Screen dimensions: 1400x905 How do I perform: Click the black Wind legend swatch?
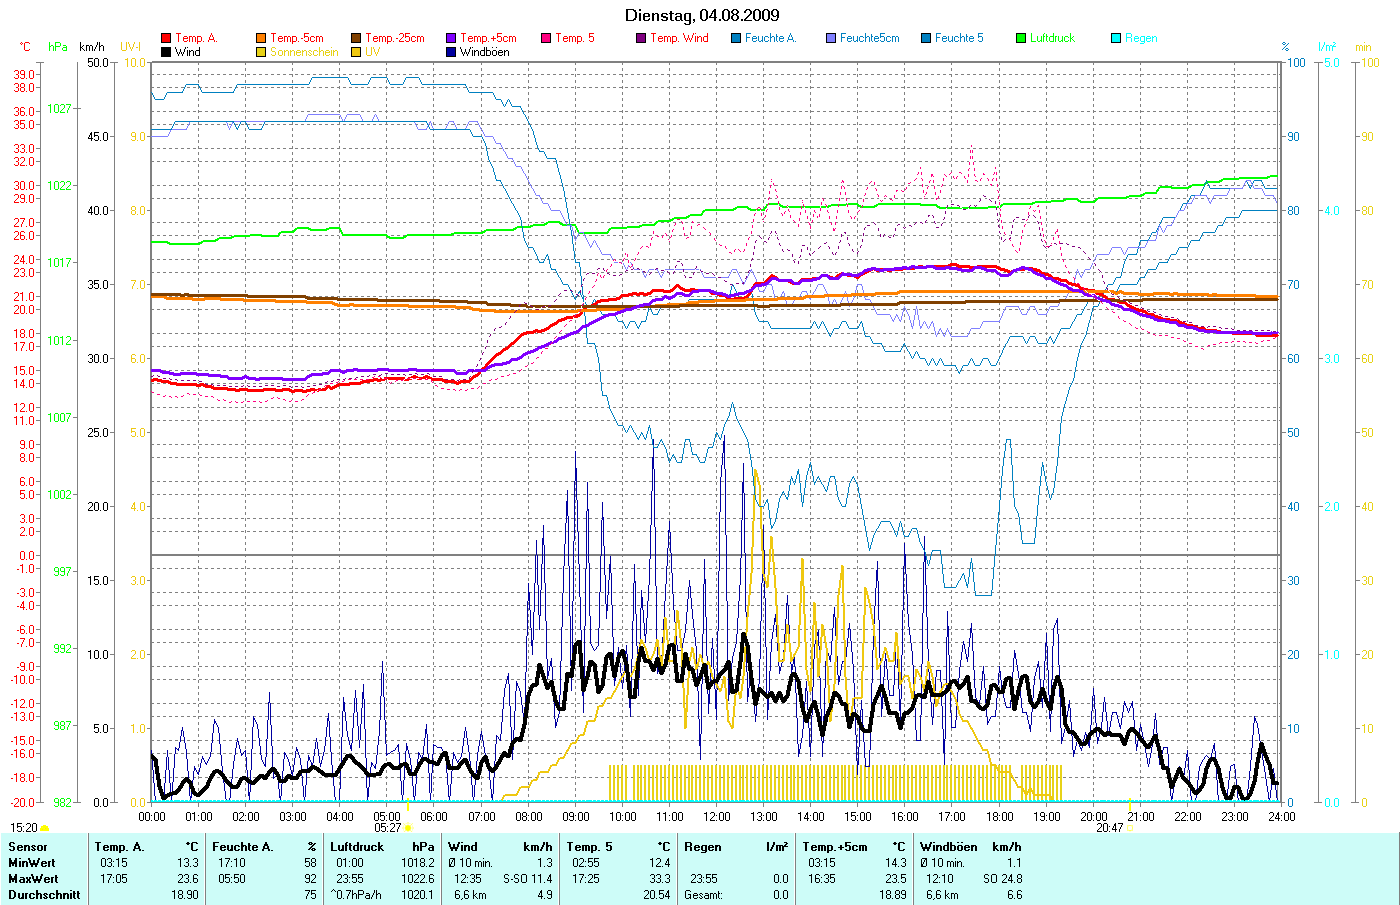[166, 52]
